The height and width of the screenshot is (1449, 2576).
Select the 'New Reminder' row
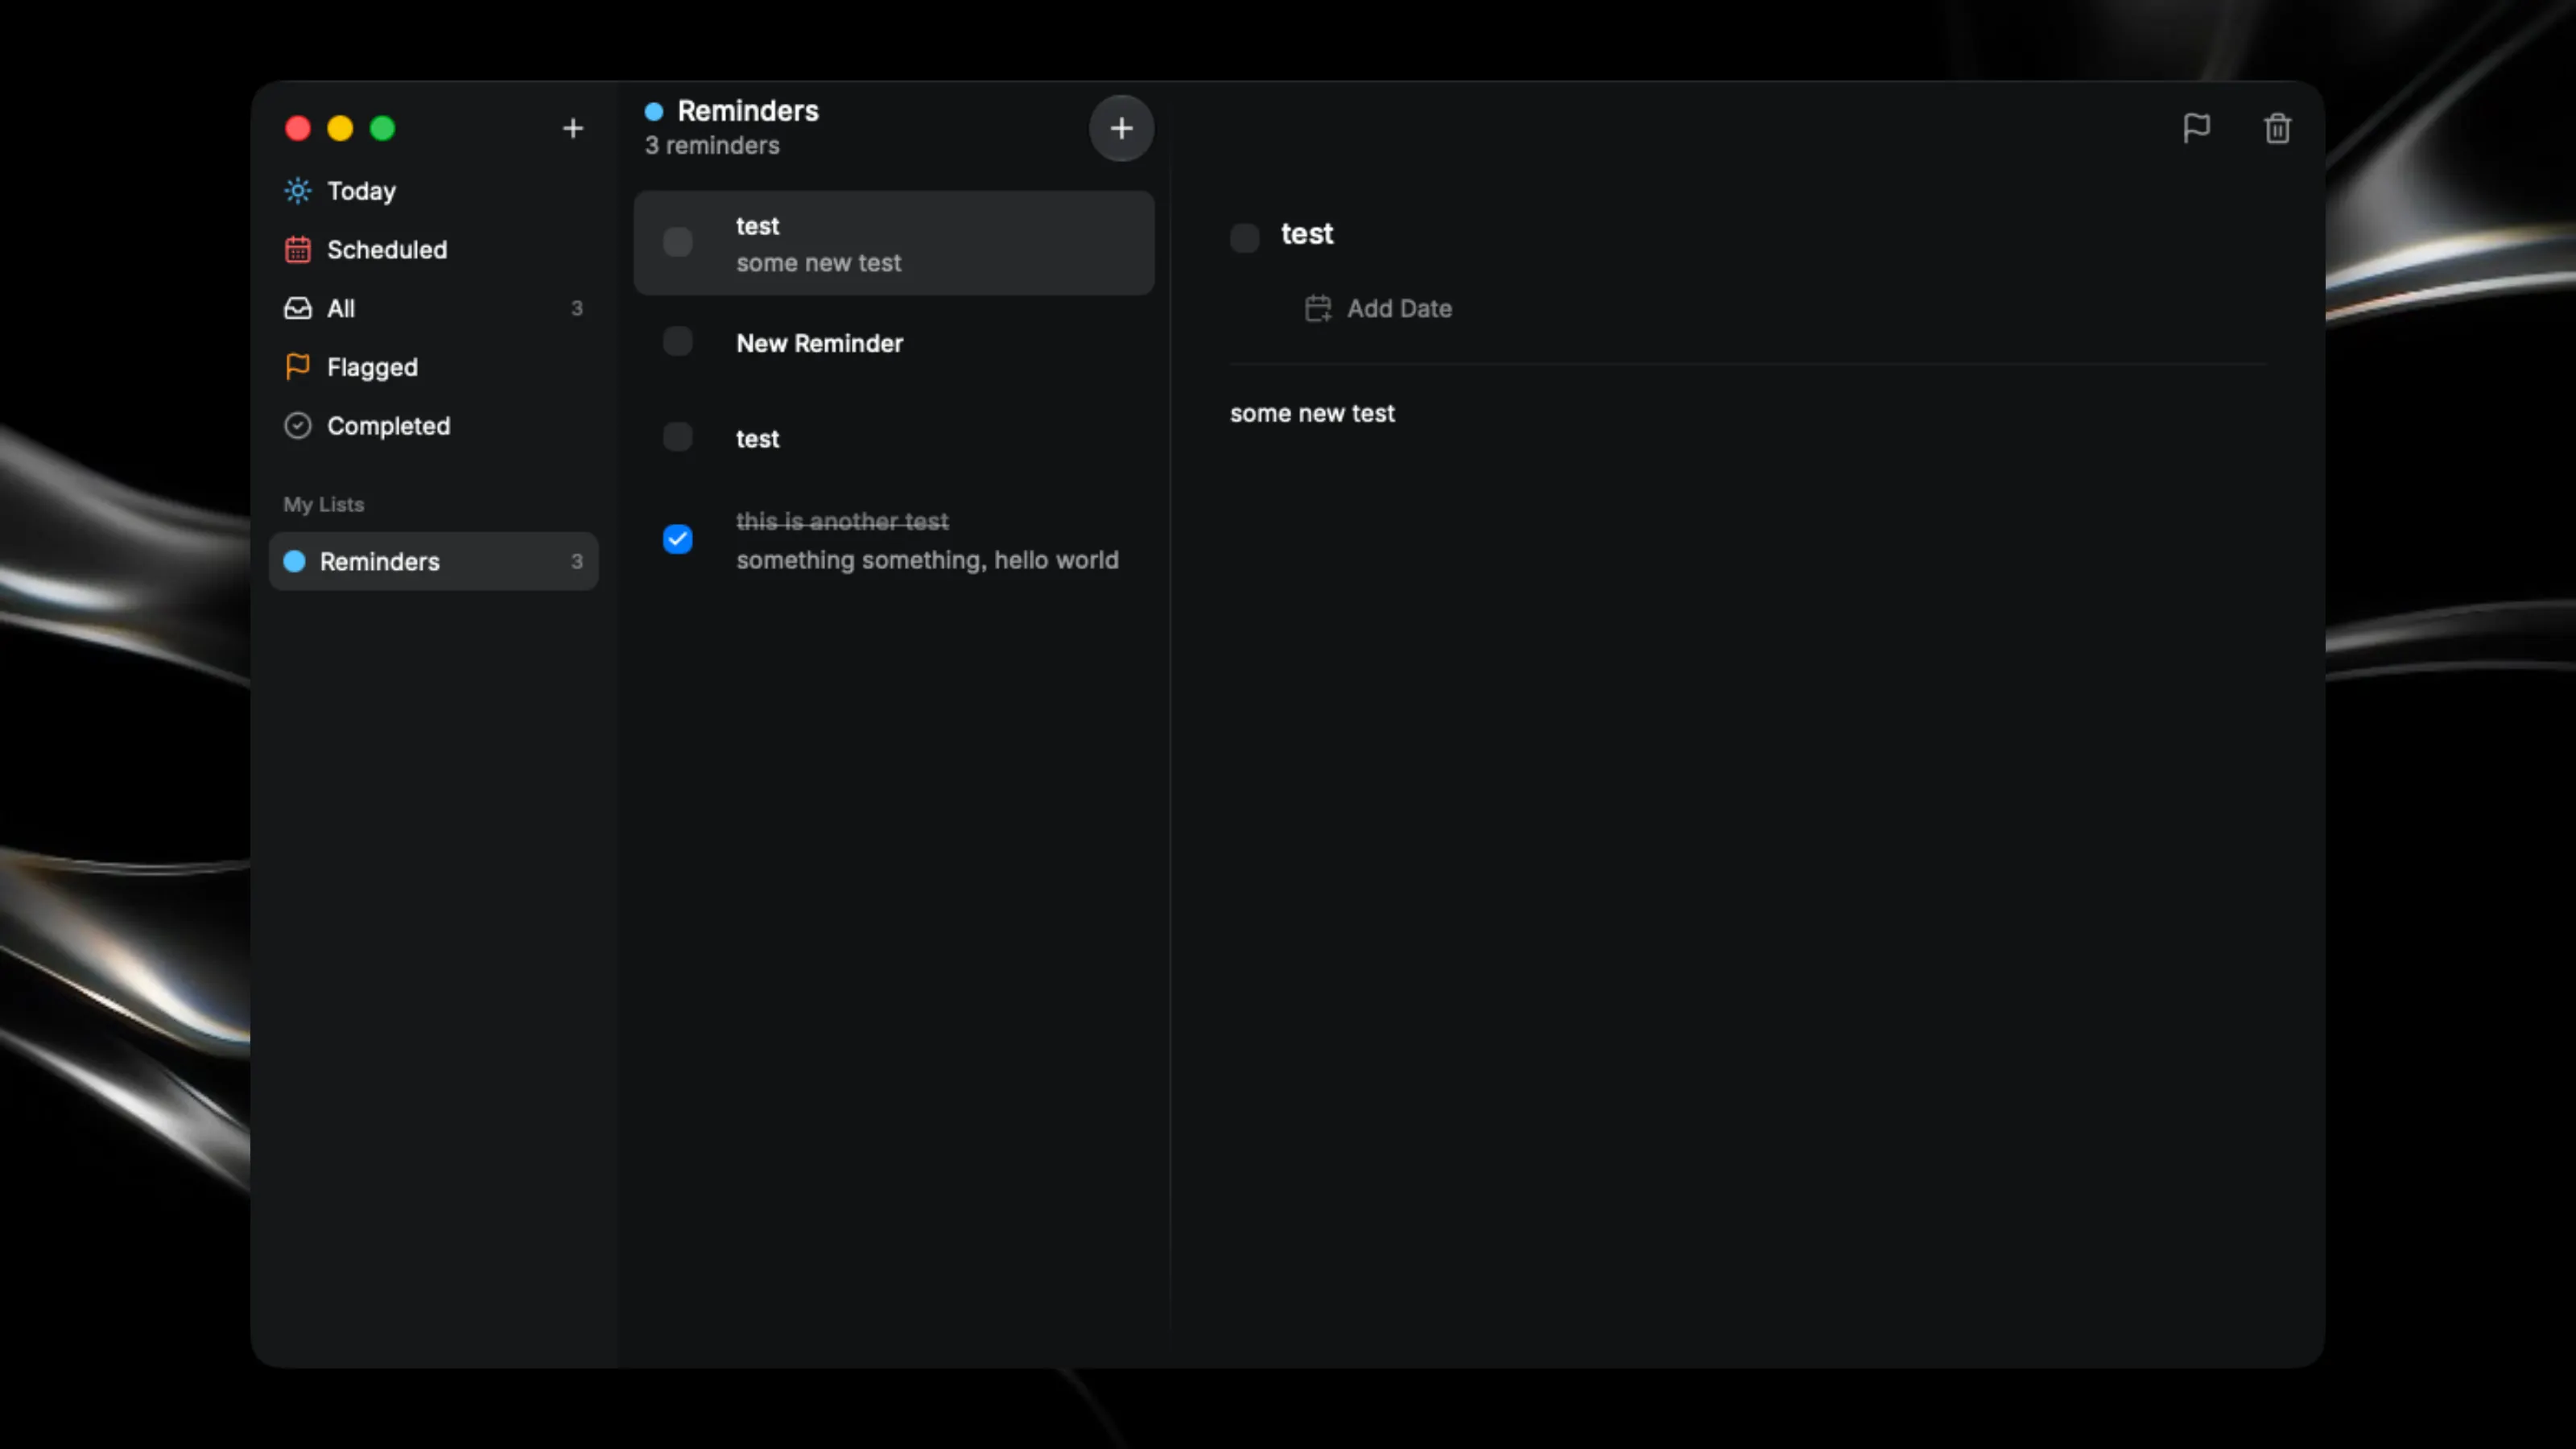coord(894,342)
